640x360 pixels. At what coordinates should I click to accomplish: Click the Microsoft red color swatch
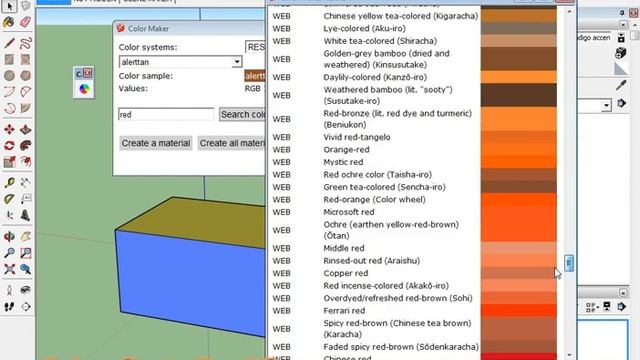518,212
